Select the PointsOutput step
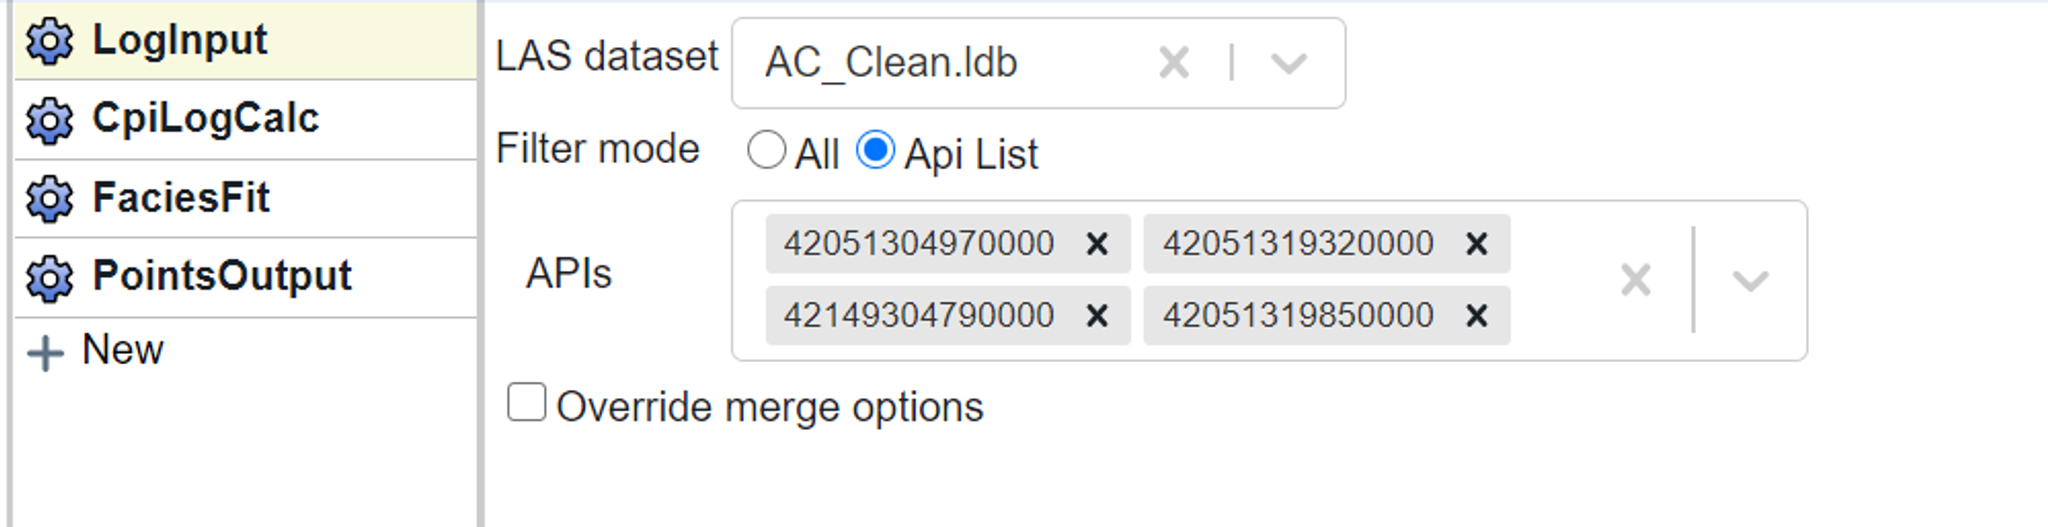This screenshot has height=527, width=2048. [222, 276]
